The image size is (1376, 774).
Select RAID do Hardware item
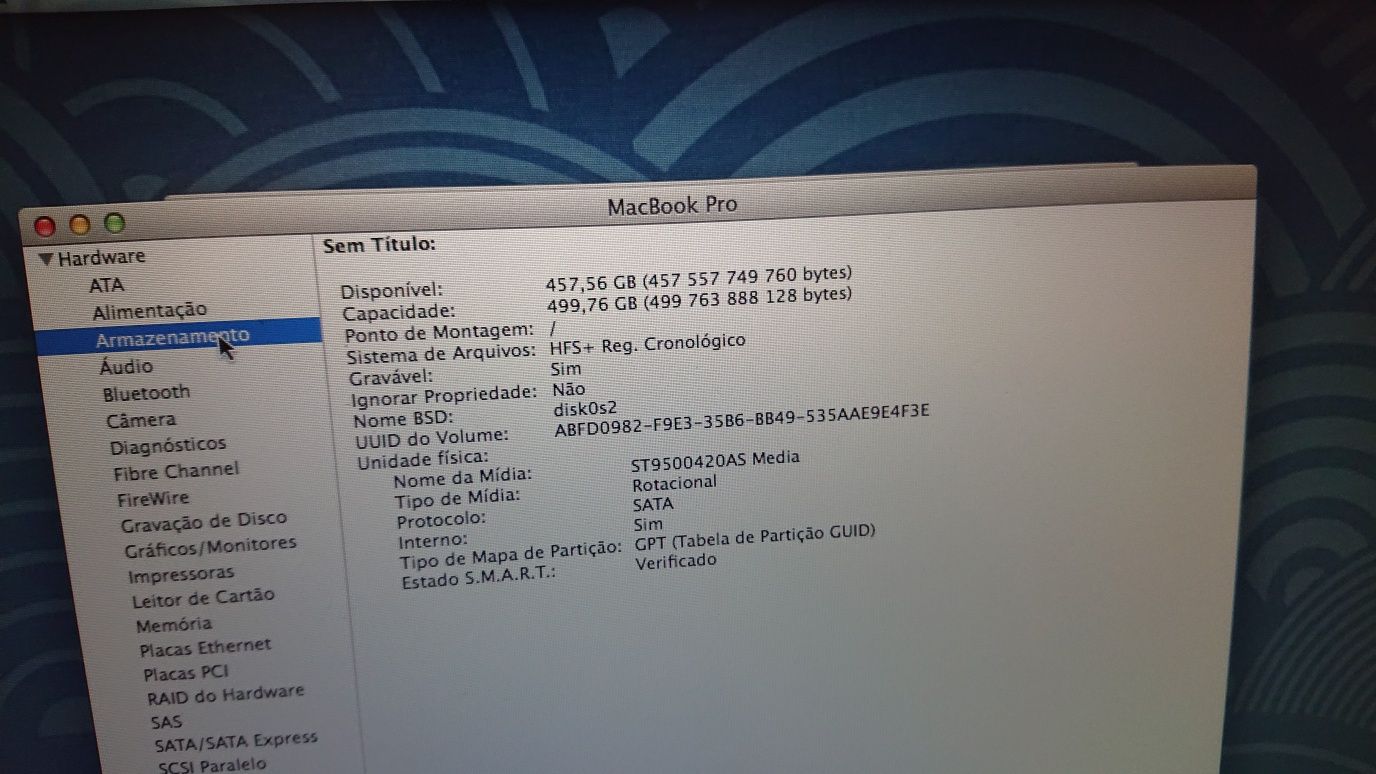[225, 694]
